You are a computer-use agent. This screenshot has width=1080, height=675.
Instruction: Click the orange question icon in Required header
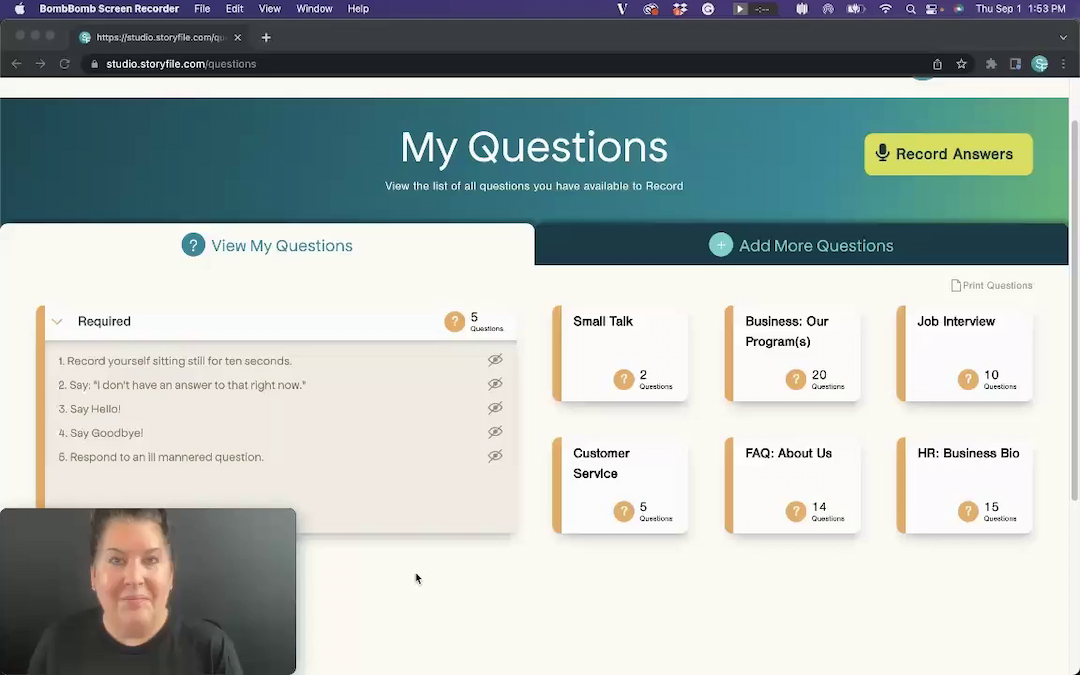tap(455, 321)
